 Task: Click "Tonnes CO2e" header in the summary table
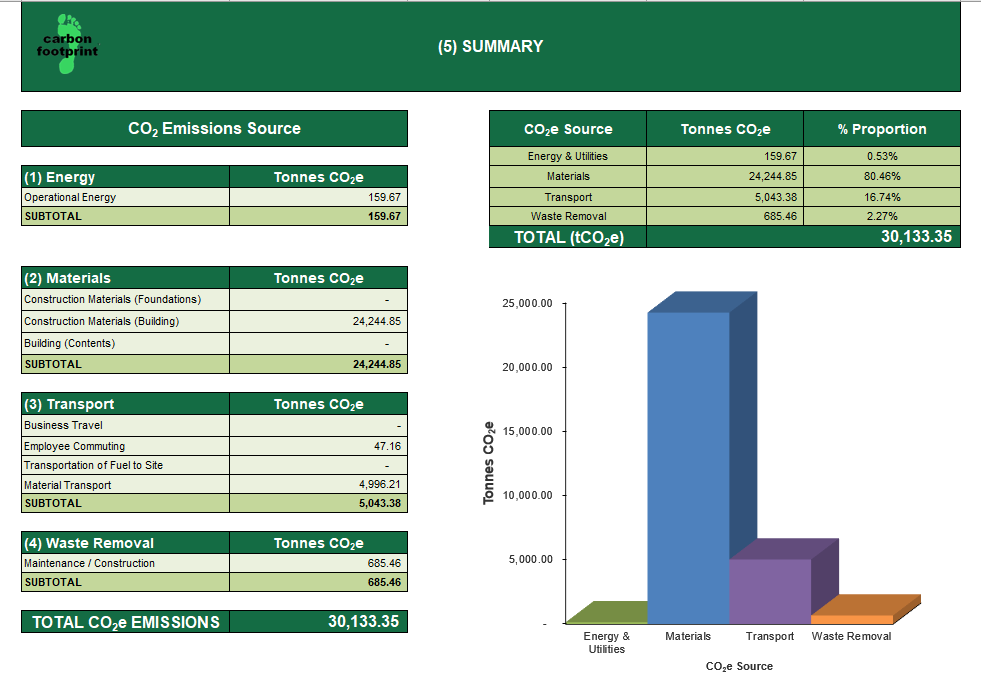[x=726, y=129]
